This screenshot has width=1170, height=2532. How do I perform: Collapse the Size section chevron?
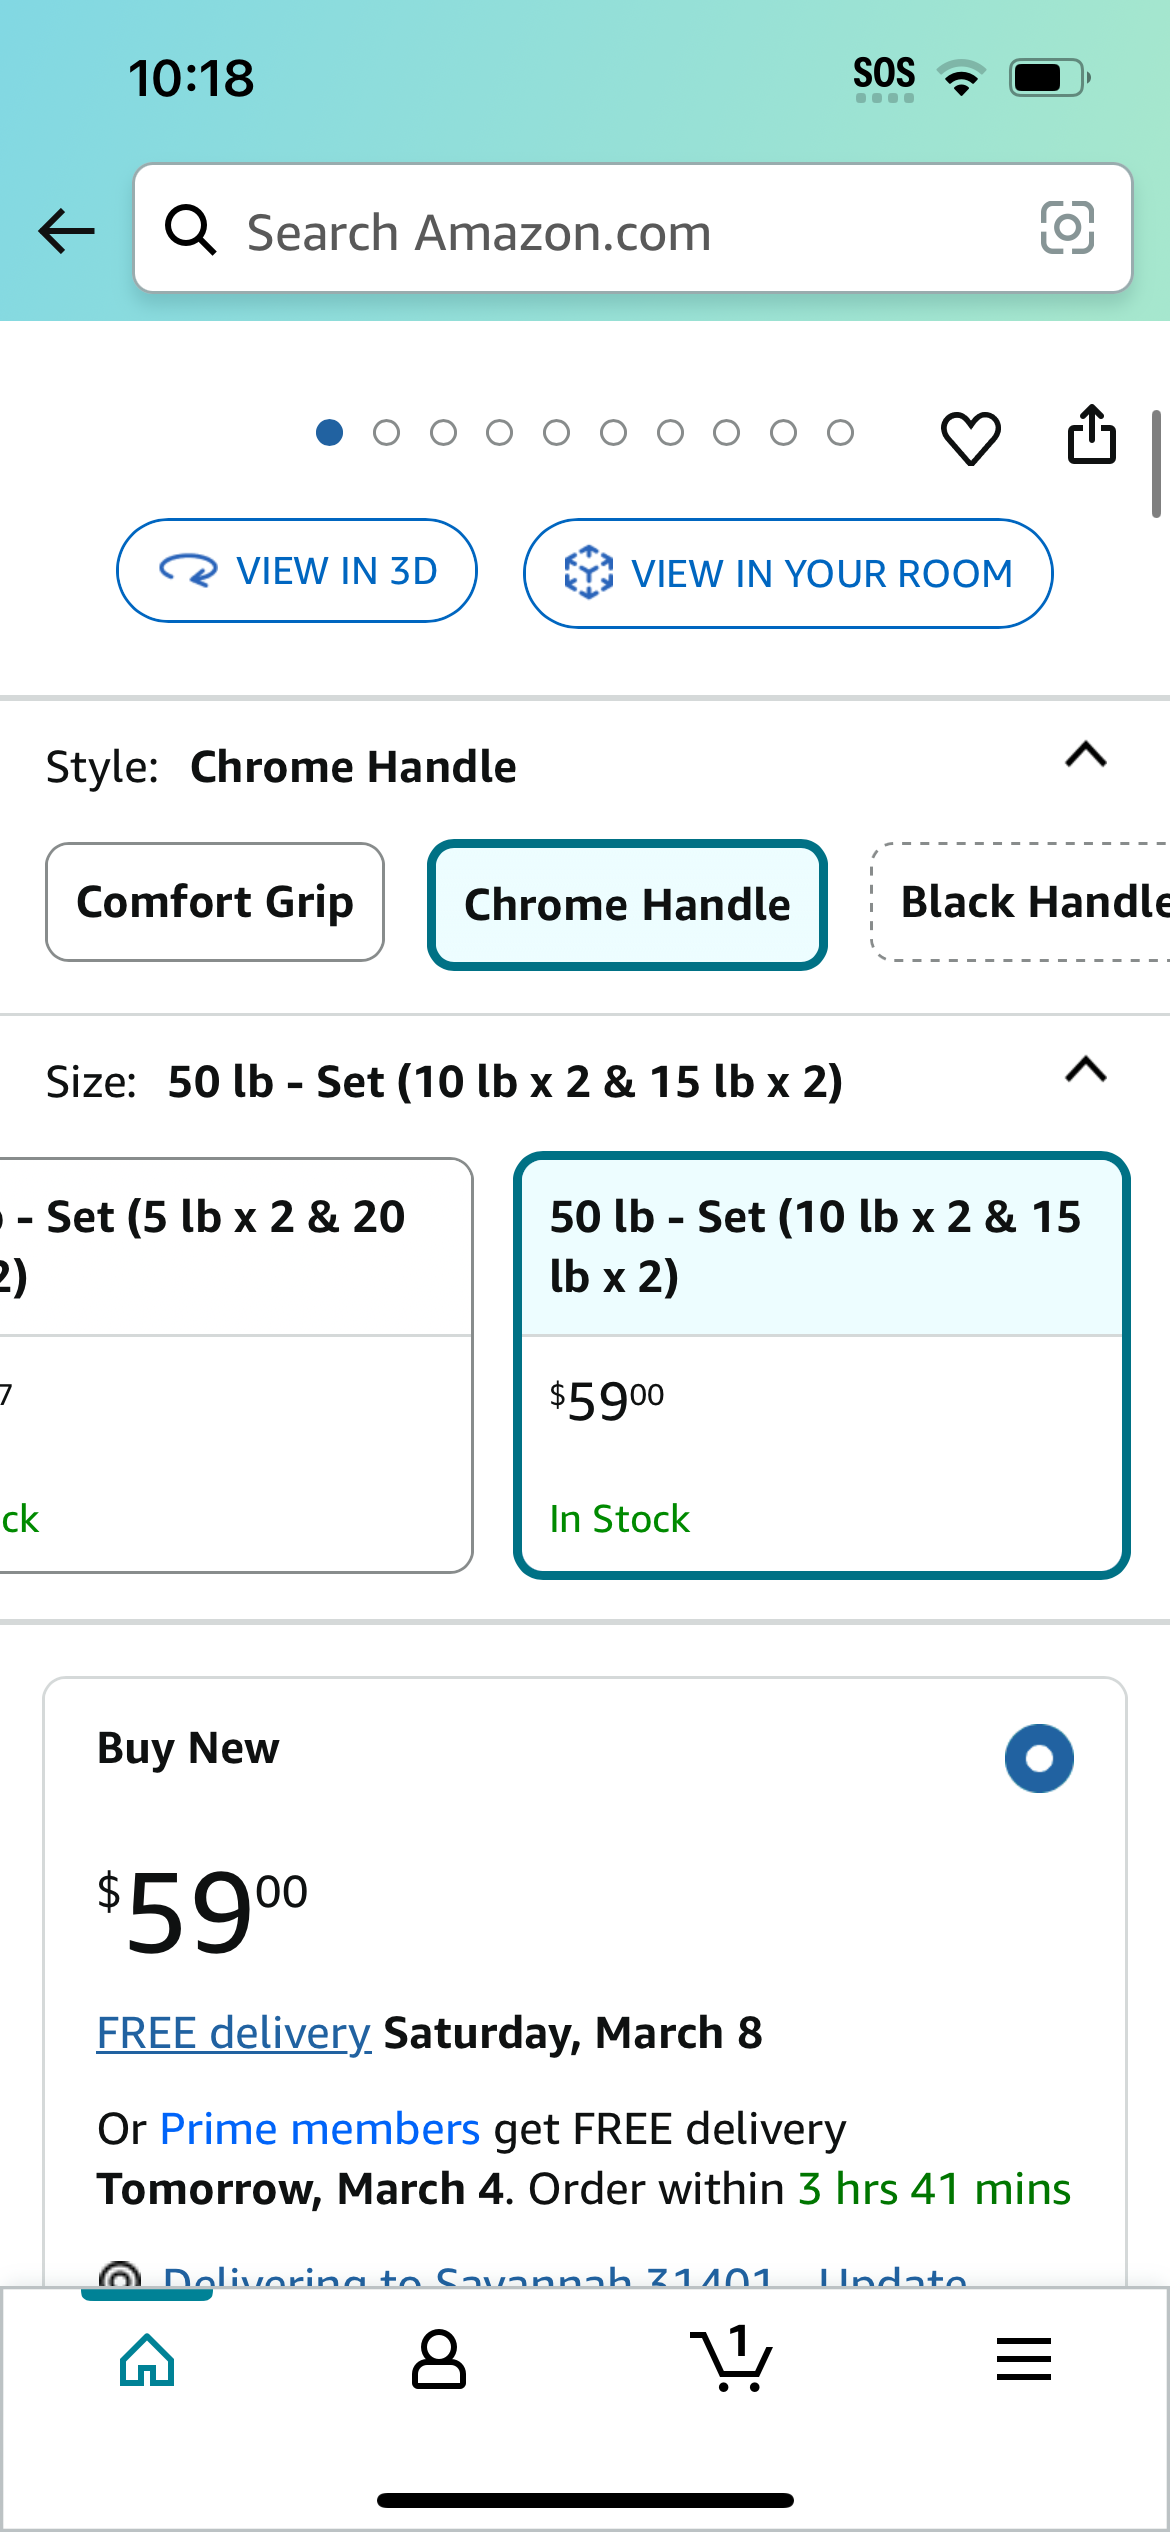coord(1086,1070)
